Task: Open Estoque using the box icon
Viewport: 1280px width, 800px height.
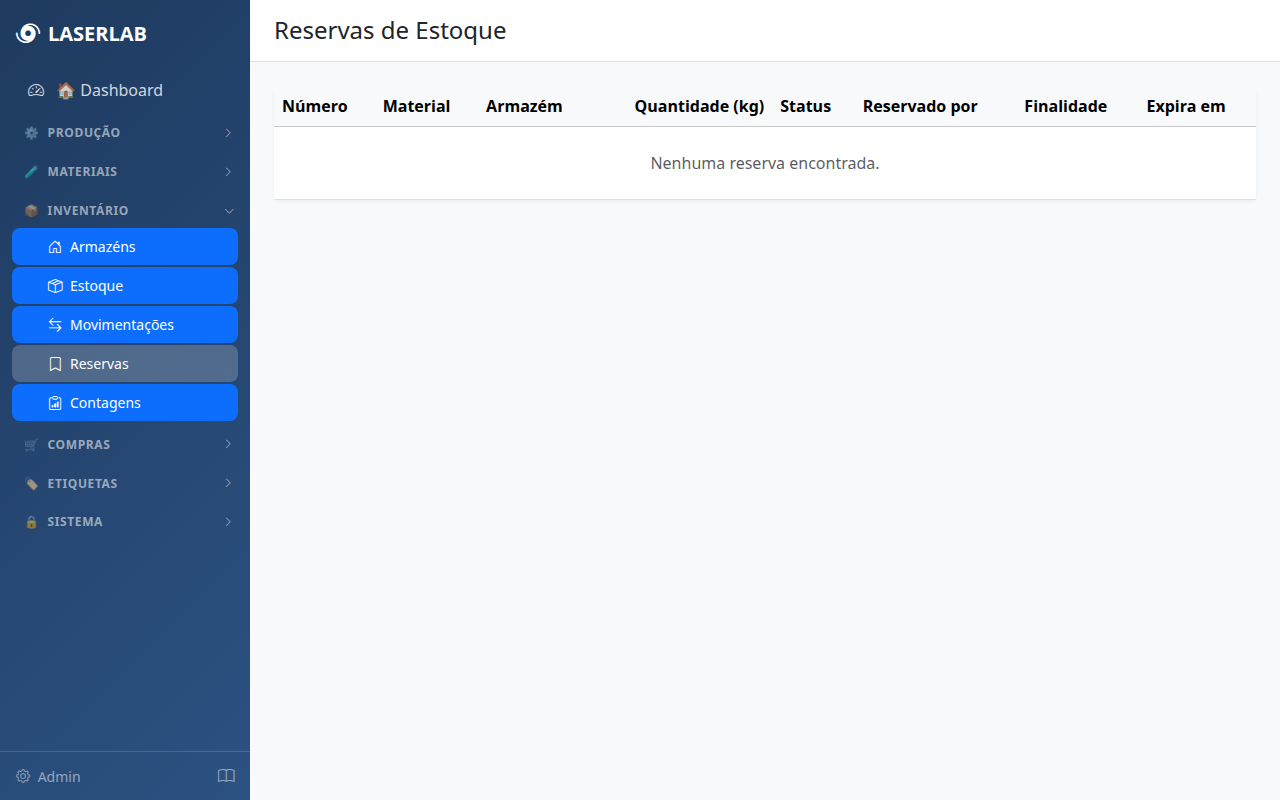Action: (x=55, y=285)
